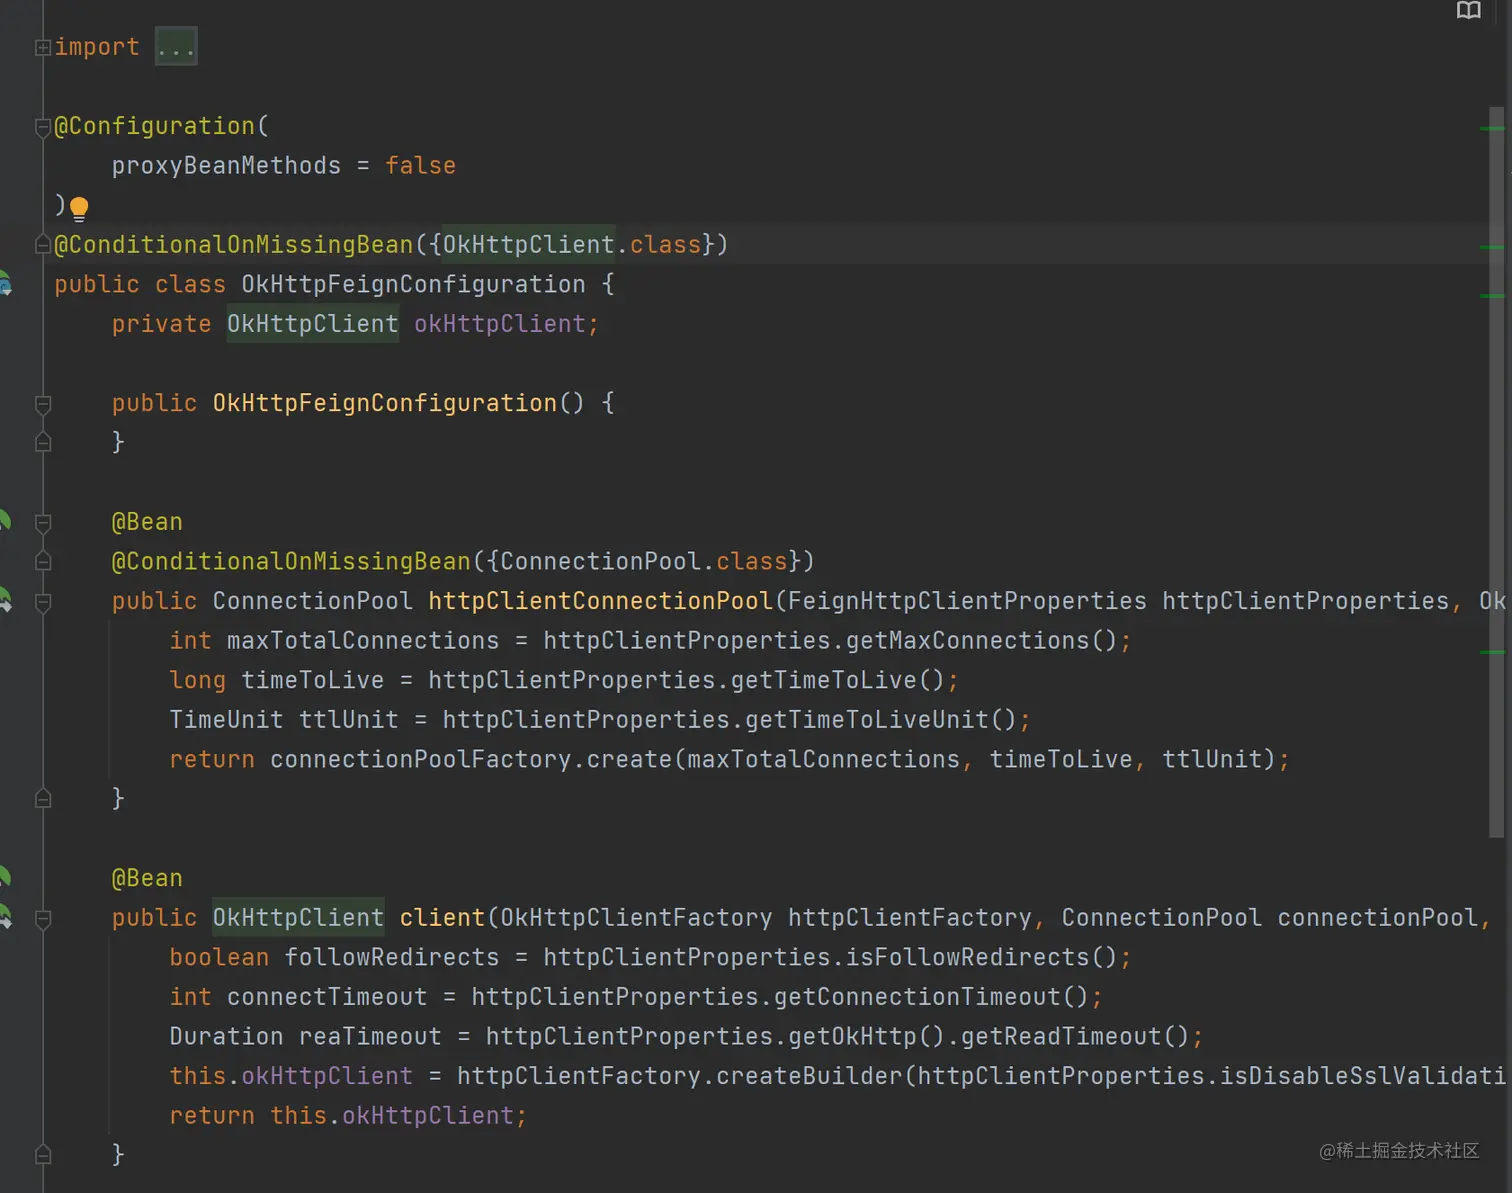
Task: Click the getConnectionTimeout() call
Action: pyautogui.click(x=932, y=997)
